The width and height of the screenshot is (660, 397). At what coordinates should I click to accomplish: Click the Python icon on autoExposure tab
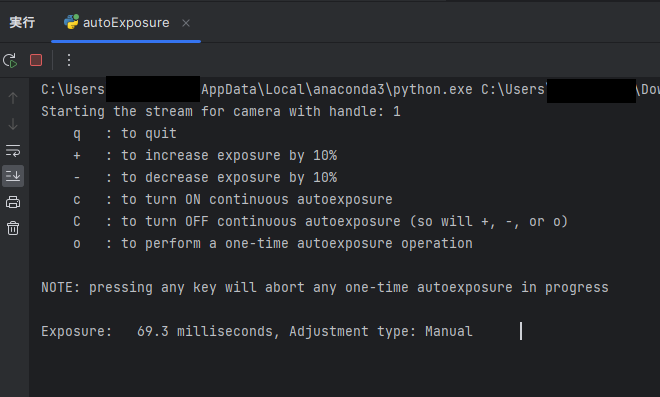[x=71, y=22]
